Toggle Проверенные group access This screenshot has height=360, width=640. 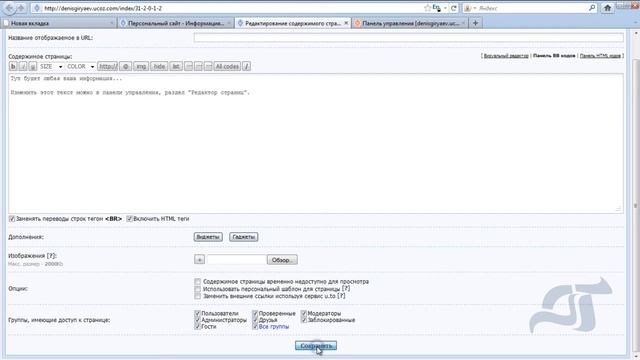coord(255,313)
